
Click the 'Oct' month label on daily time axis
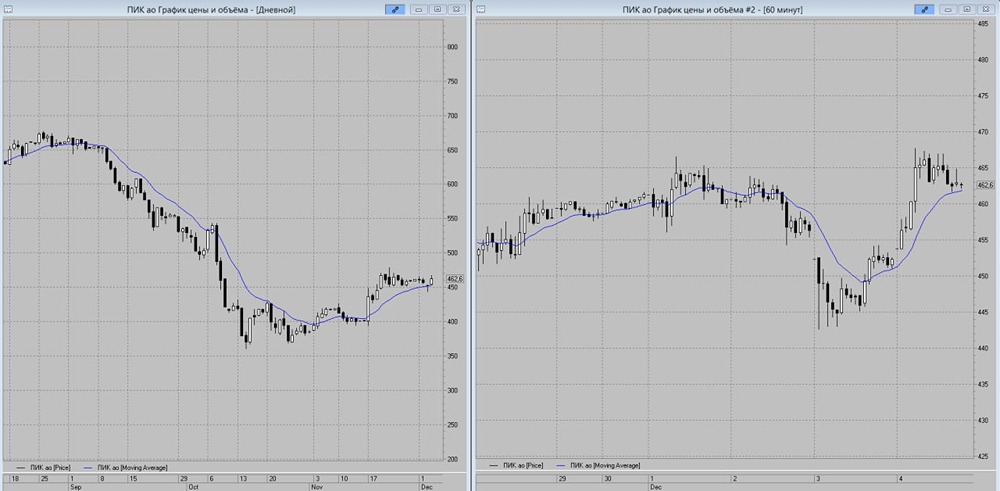point(195,486)
